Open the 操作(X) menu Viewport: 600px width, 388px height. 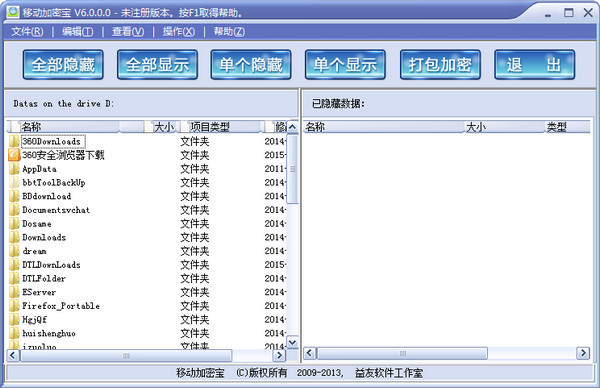point(179,31)
